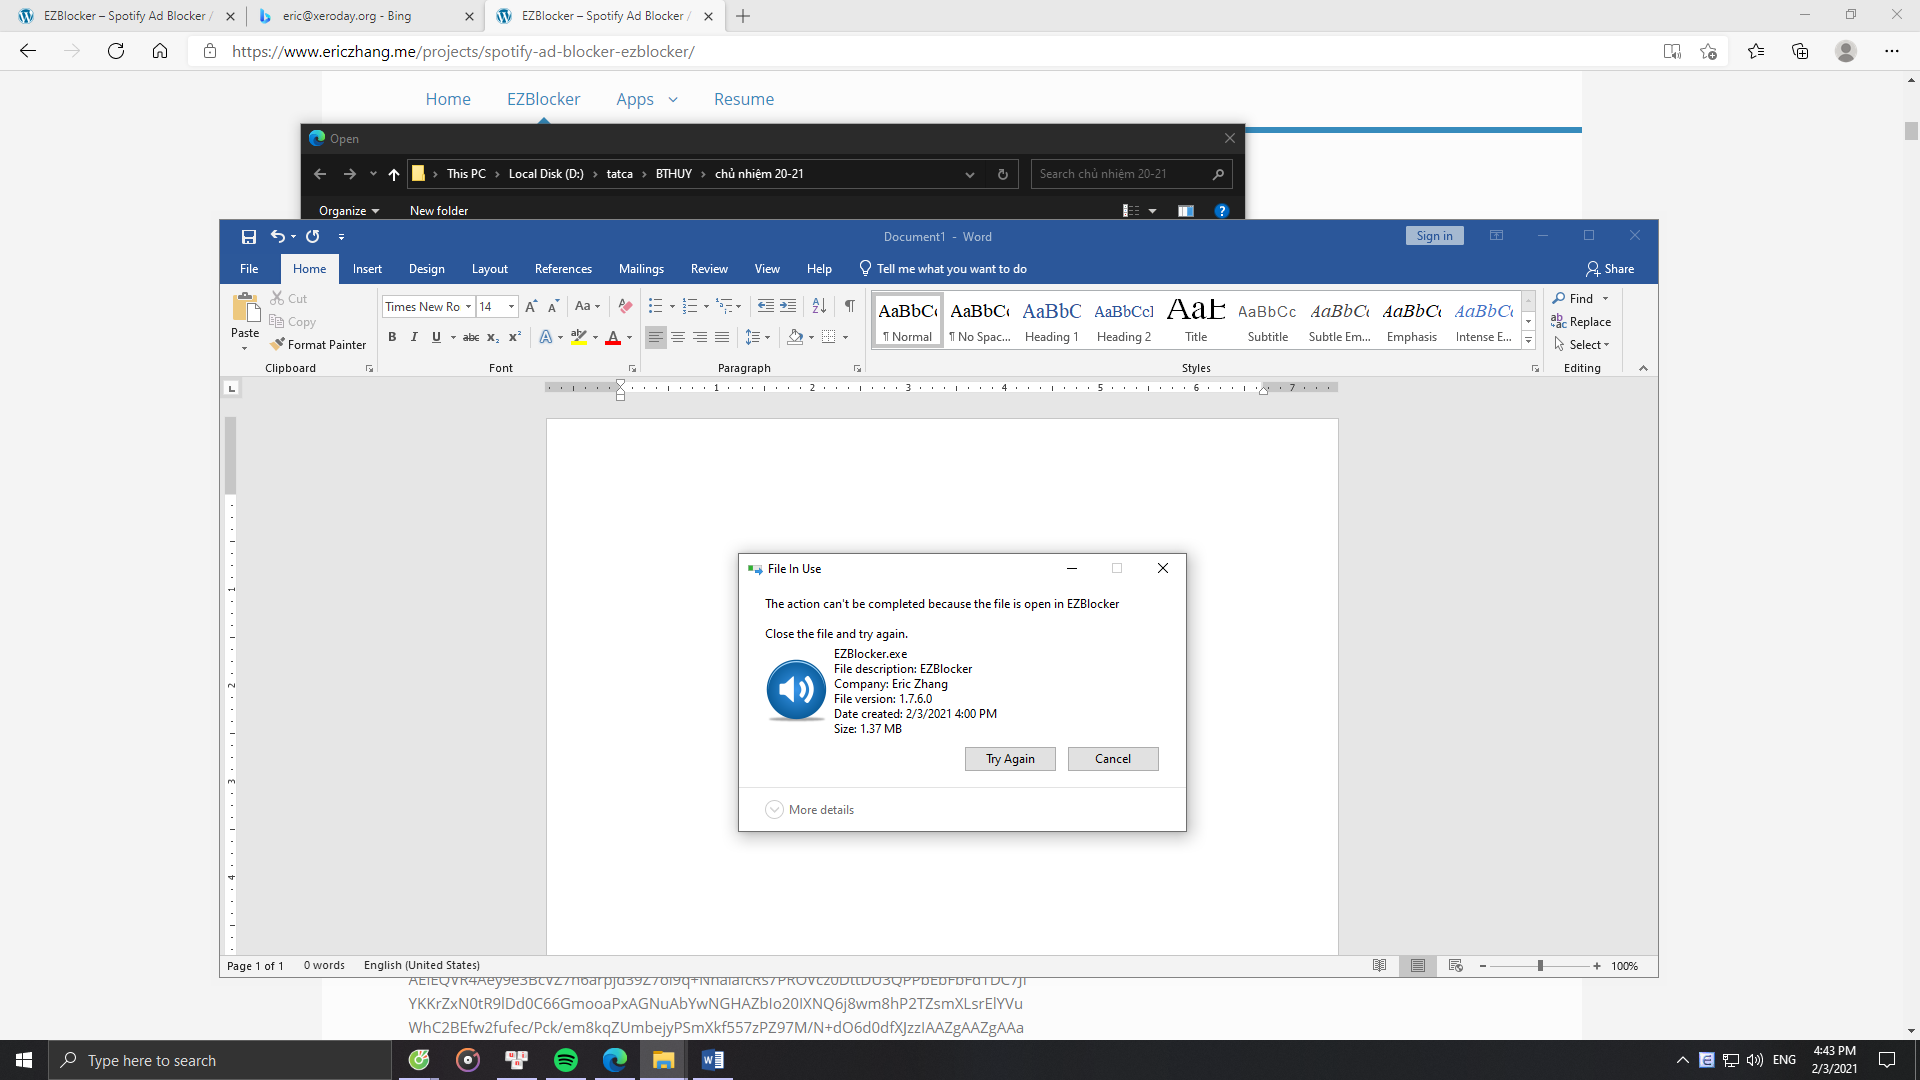Image resolution: width=1920 pixels, height=1080 pixels.
Task: Click the Numbering list icon
Action: [689, 306]
